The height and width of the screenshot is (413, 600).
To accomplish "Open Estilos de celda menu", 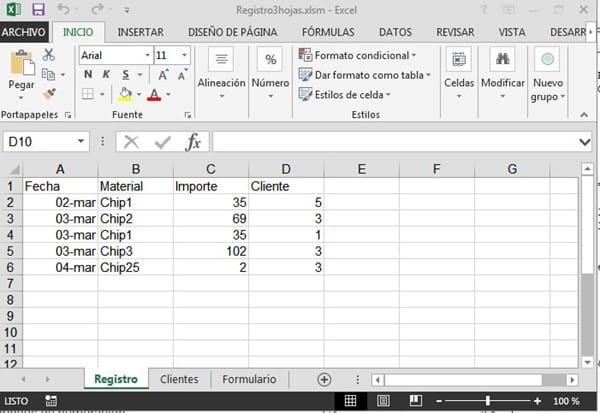I will [344, 95].
